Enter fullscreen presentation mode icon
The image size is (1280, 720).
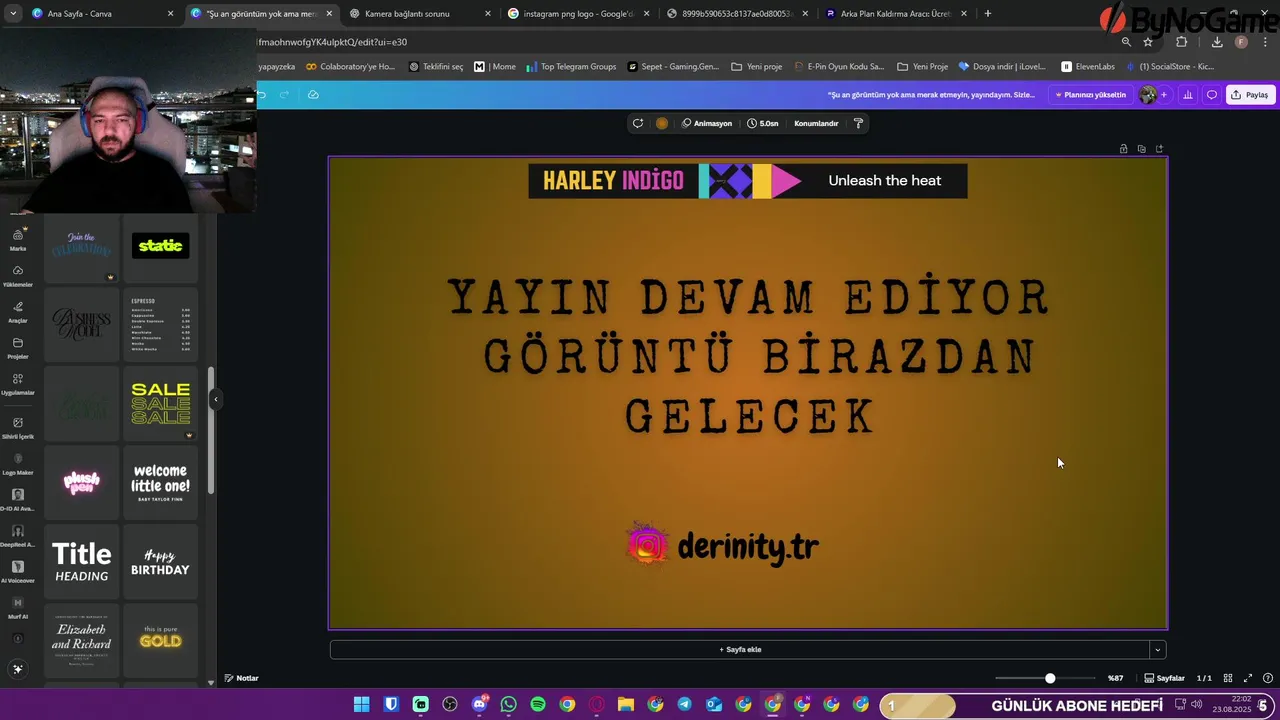[x=1248, y=678]
